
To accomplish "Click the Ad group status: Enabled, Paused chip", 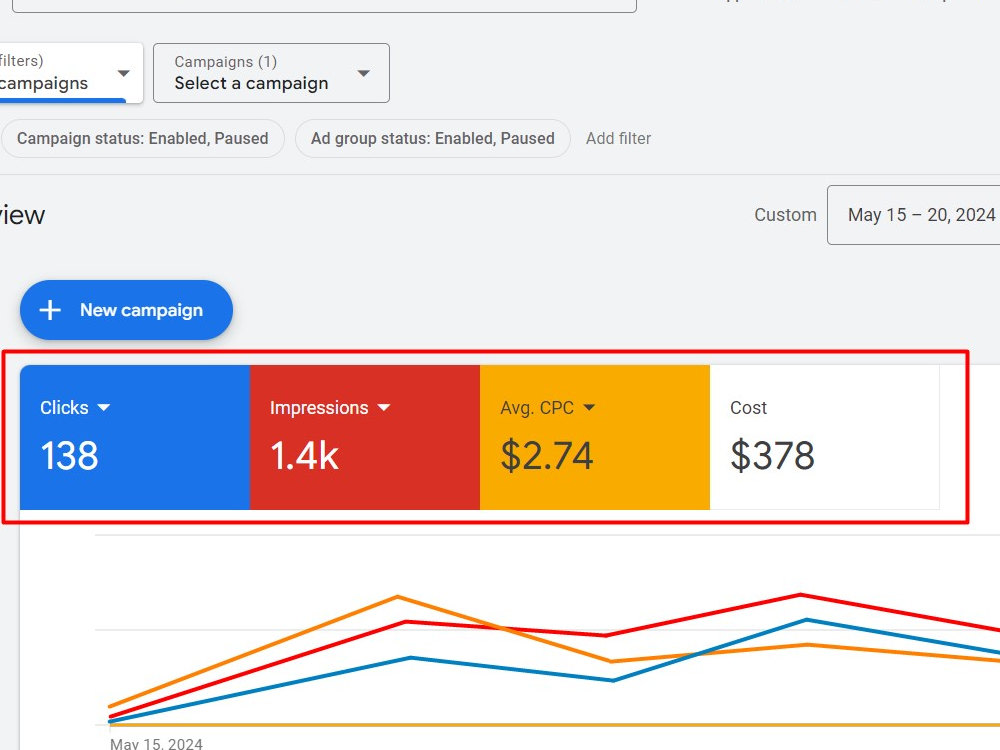I will 432,138.
